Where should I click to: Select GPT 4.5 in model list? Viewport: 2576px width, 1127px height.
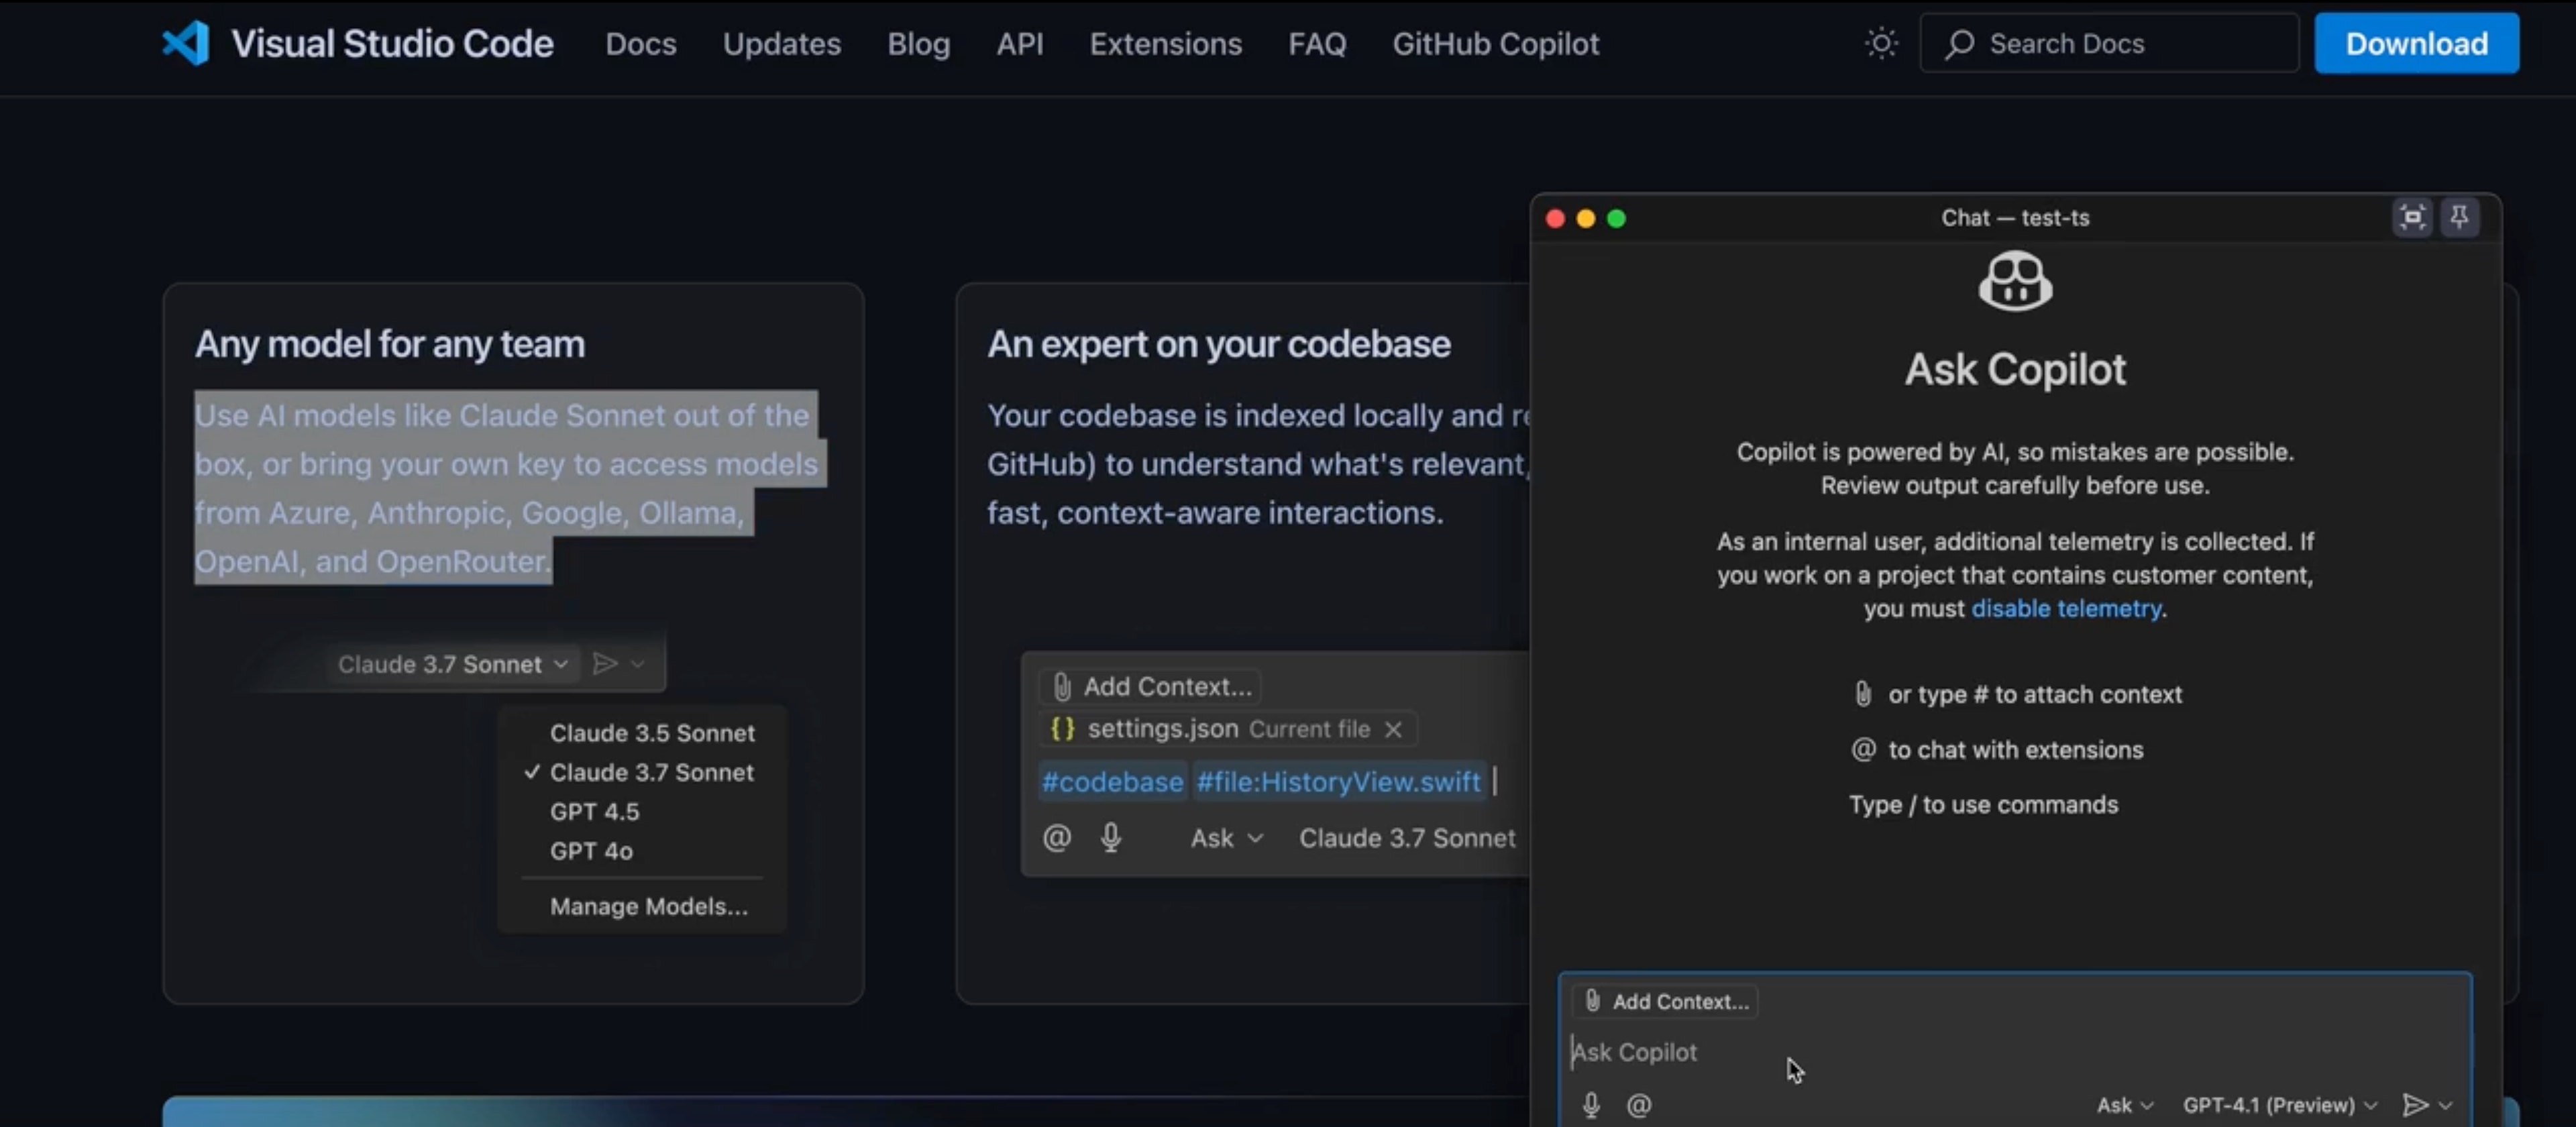(594, 812)
